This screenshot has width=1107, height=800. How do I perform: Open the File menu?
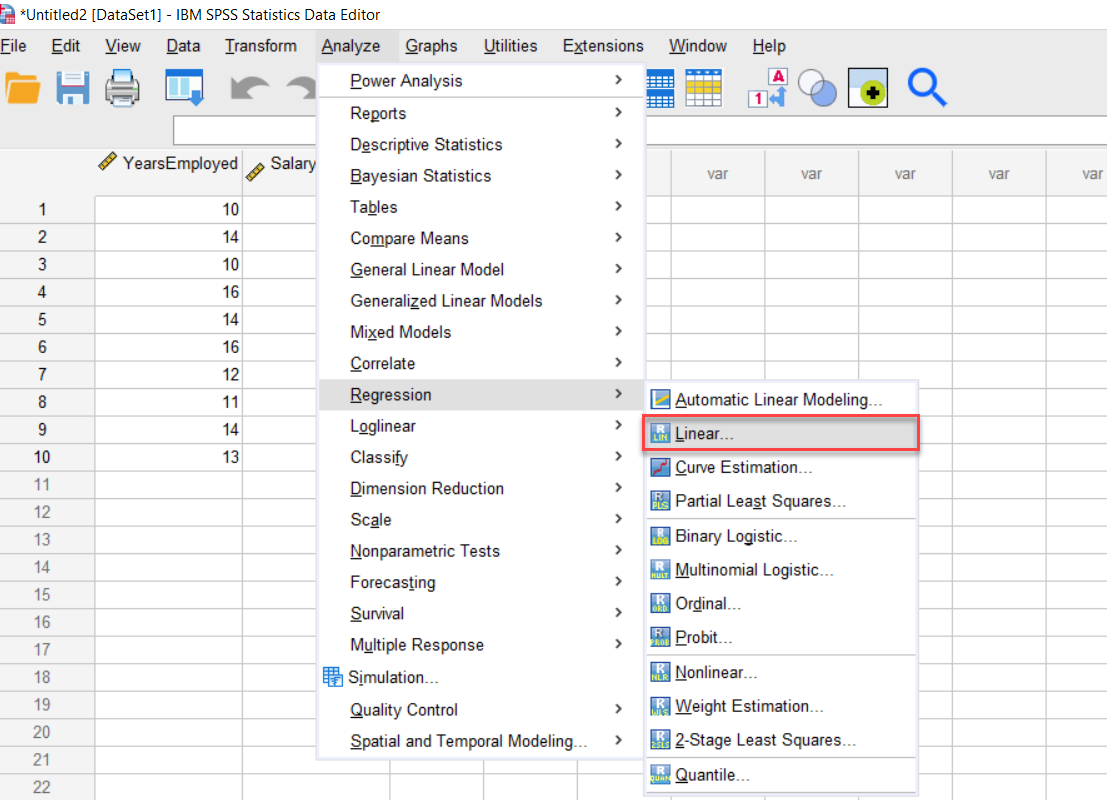click(13, 46)
